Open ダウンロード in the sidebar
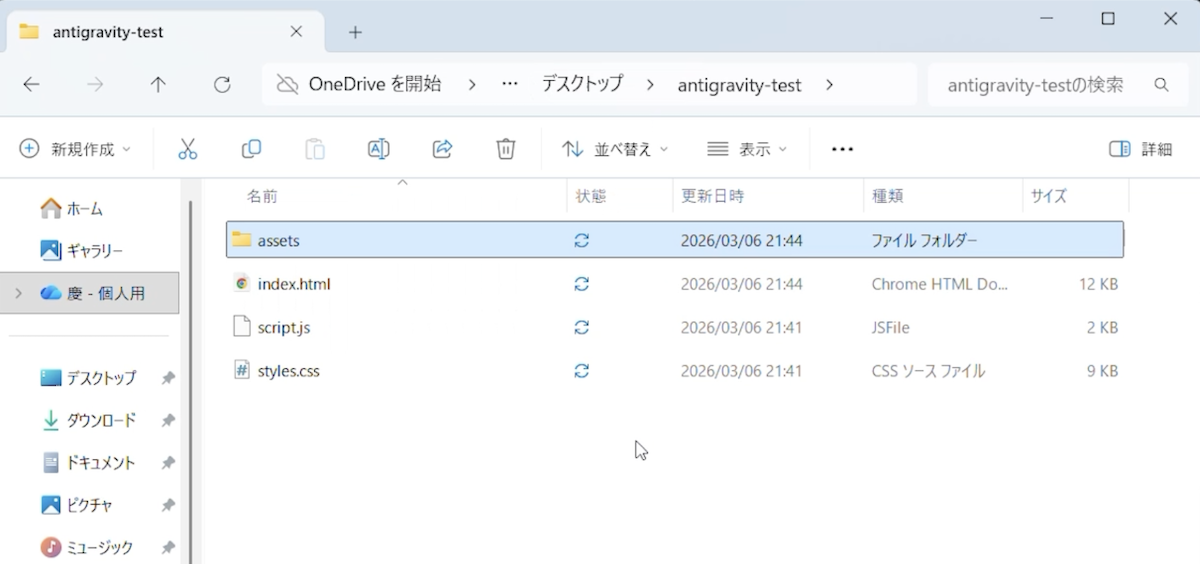Screen dimensions: 1200x564 [x=100, y=421]
